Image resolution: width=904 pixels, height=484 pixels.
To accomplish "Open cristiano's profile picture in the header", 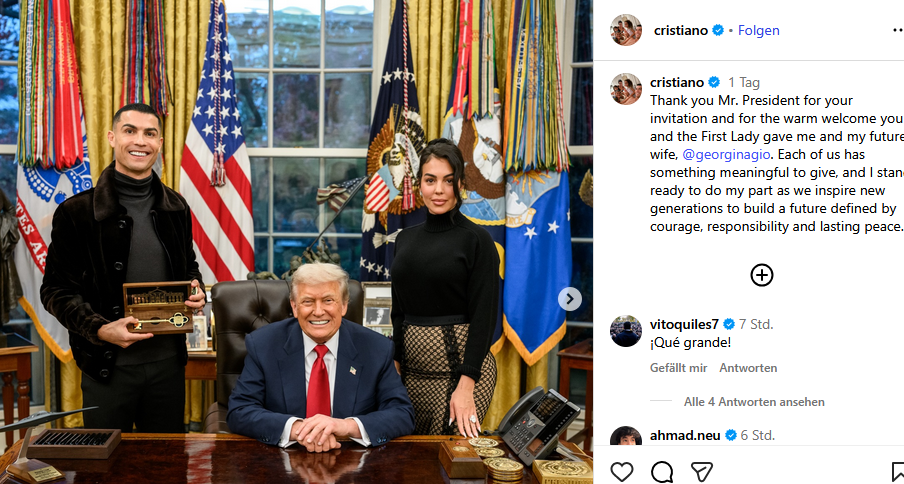I will click(626, 30).
